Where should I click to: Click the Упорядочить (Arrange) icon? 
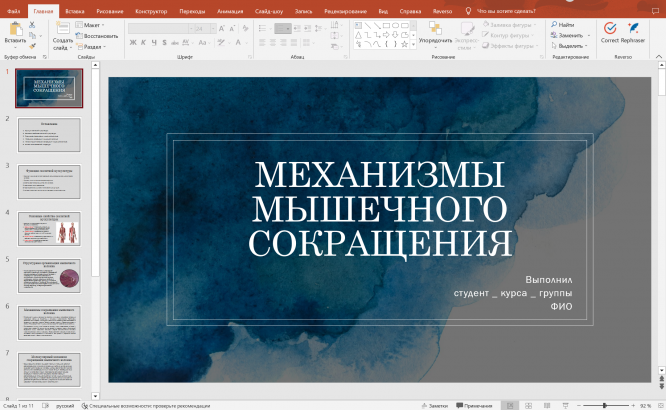pos(435,29)
